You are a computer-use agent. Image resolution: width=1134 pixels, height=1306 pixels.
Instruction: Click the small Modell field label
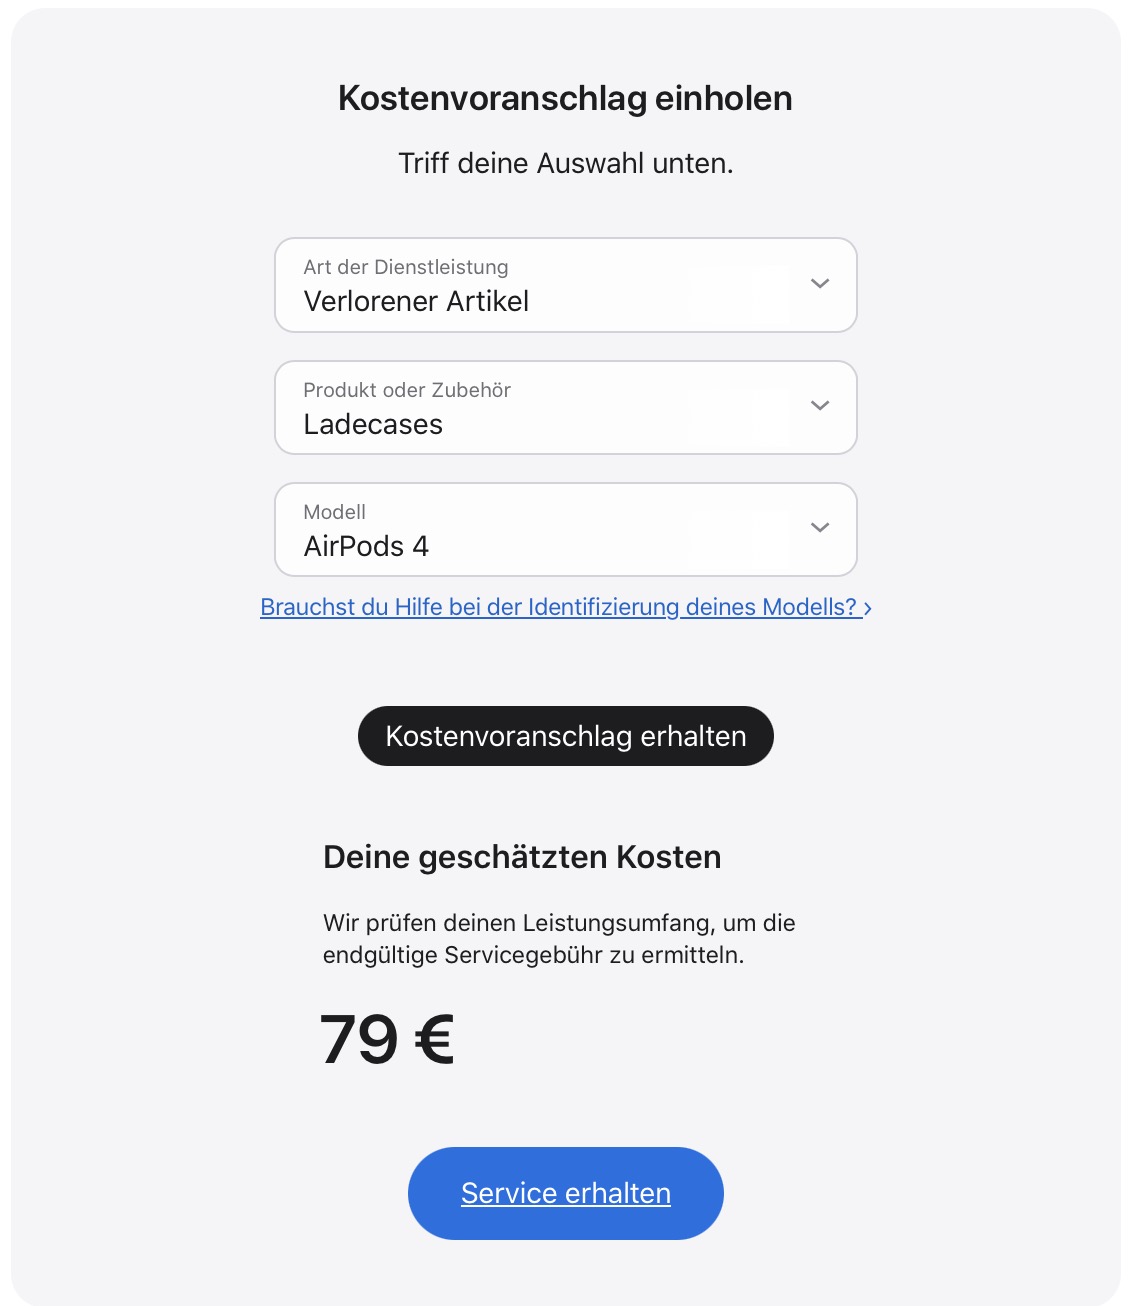[x=334, y=512]
